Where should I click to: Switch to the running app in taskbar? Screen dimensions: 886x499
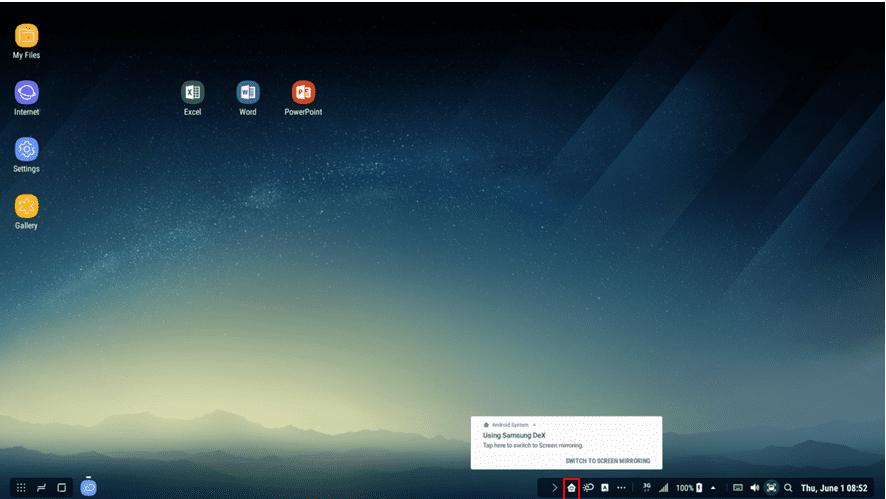[89, 487]
